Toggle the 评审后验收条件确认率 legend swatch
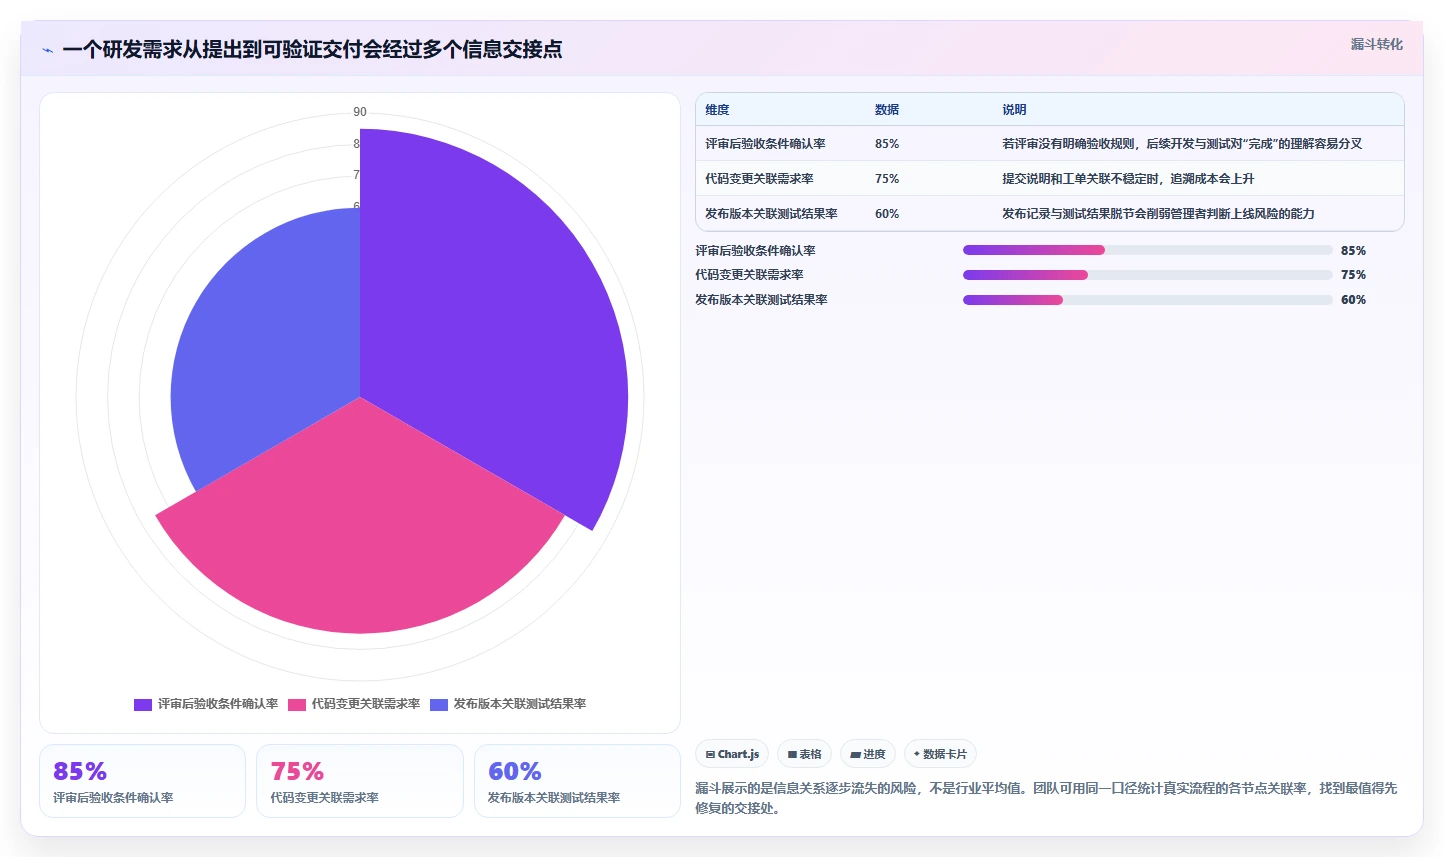Screen dimensions: 1444x857 pyautogui.click(x=143, y=704)
